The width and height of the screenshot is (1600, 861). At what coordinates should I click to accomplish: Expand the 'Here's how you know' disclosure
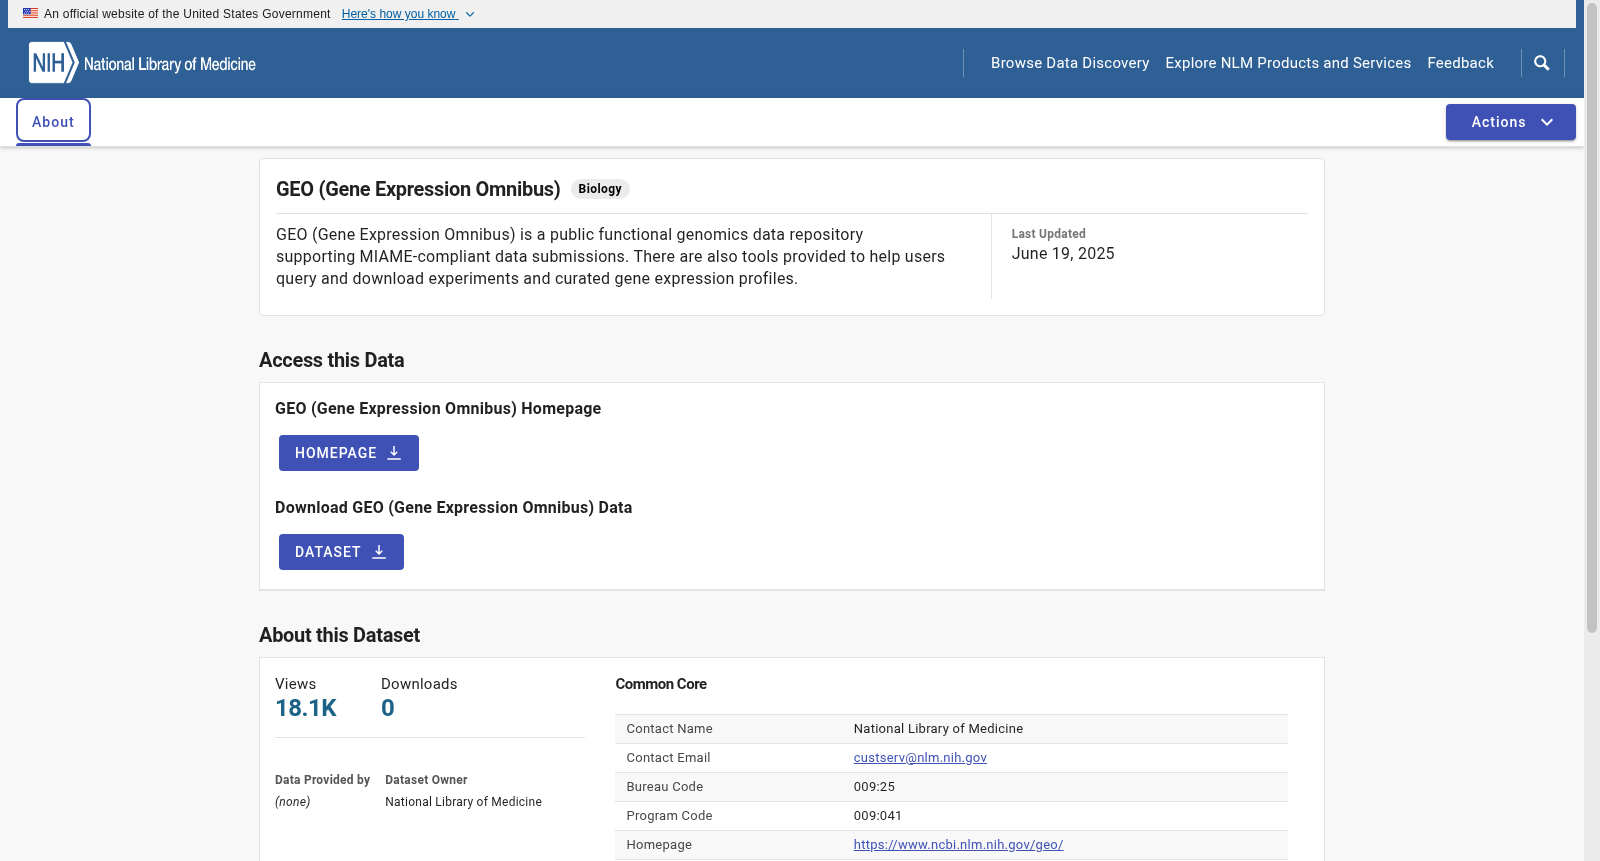click(408, 14)
